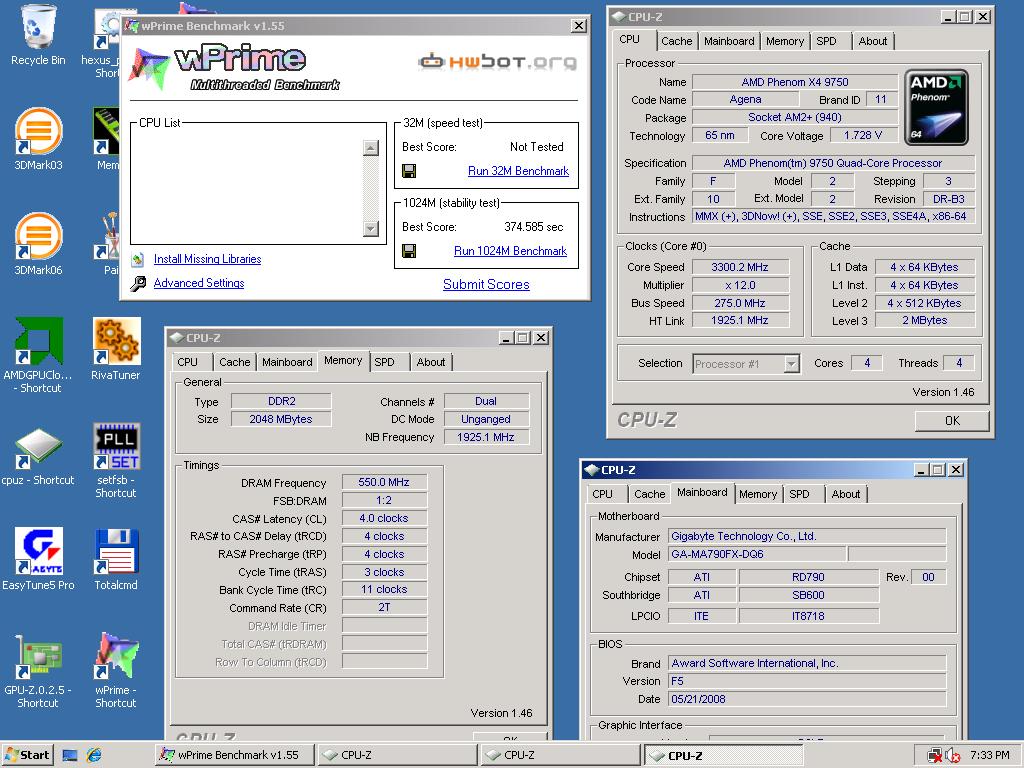Click the network tray icon

935,756
